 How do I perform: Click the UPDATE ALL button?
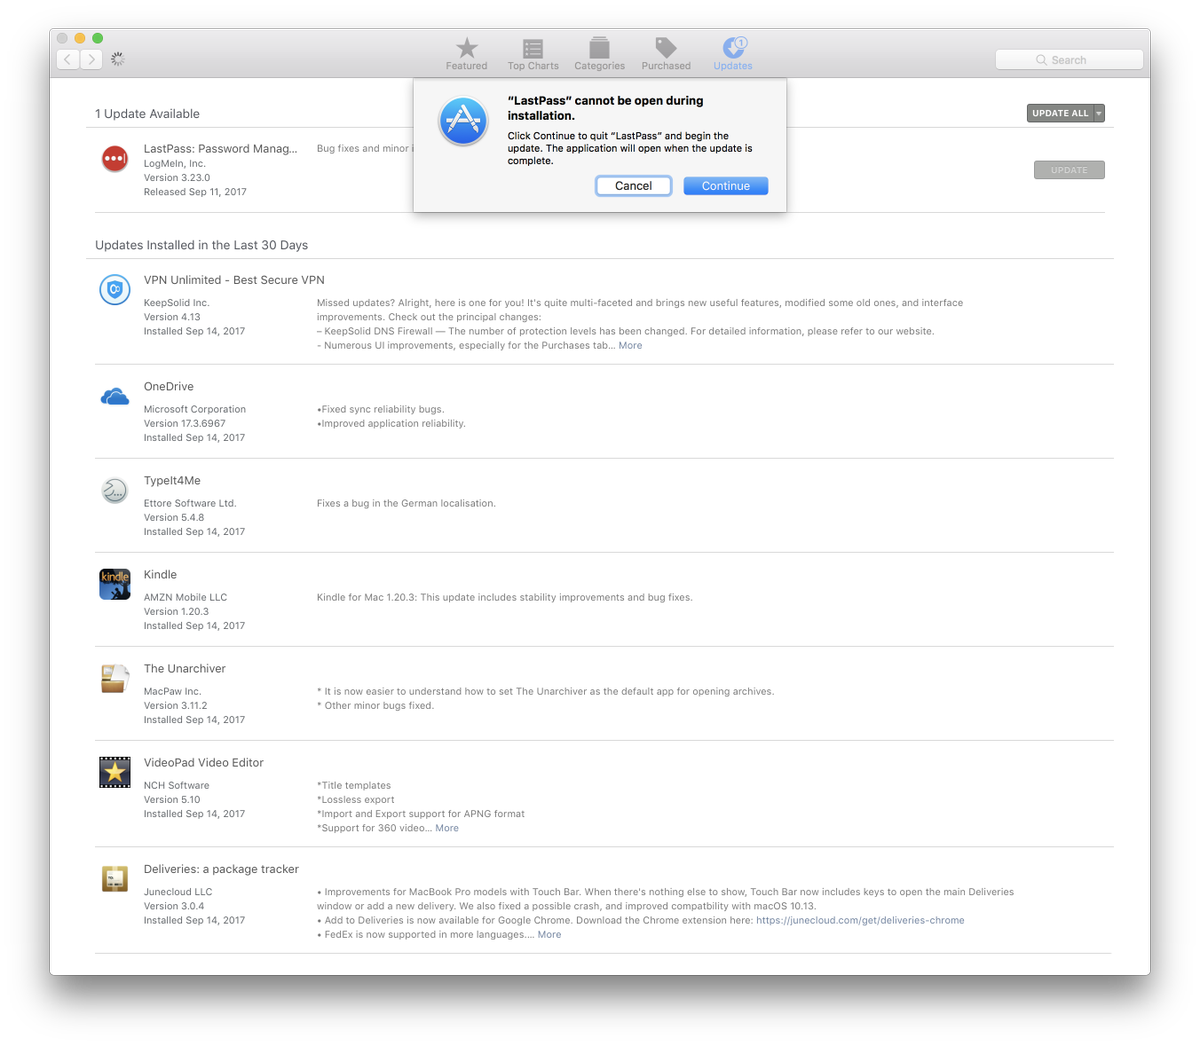(x=1060, y=113)
